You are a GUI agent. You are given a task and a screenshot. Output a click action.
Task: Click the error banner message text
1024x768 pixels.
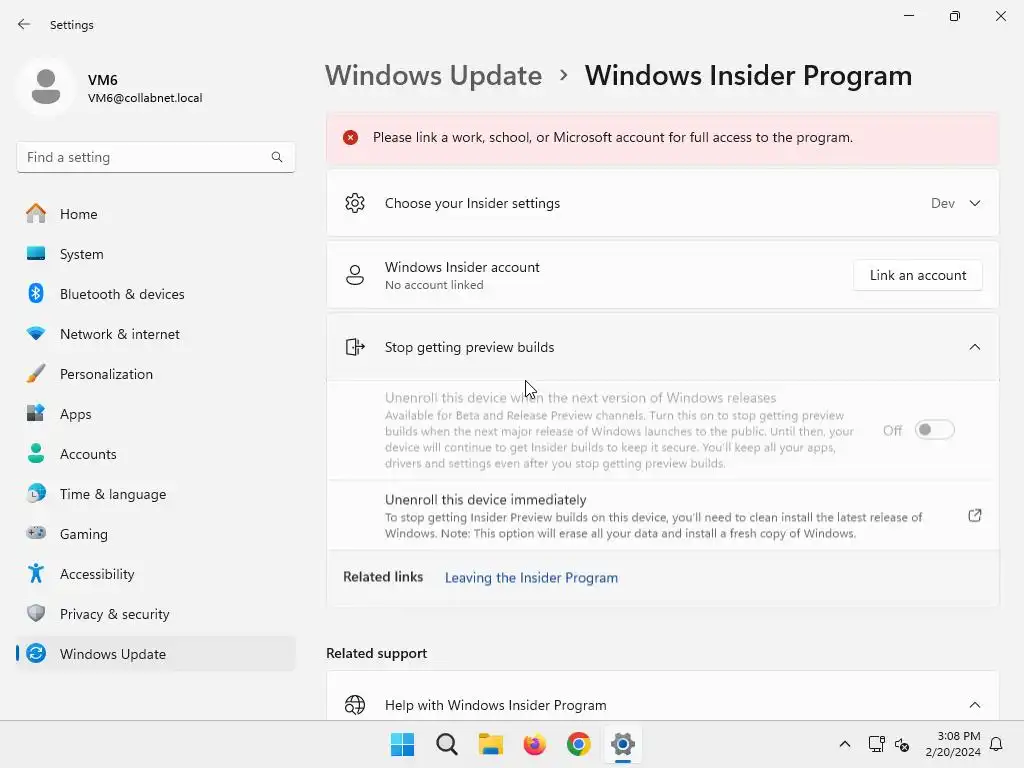tap(613, 137)
